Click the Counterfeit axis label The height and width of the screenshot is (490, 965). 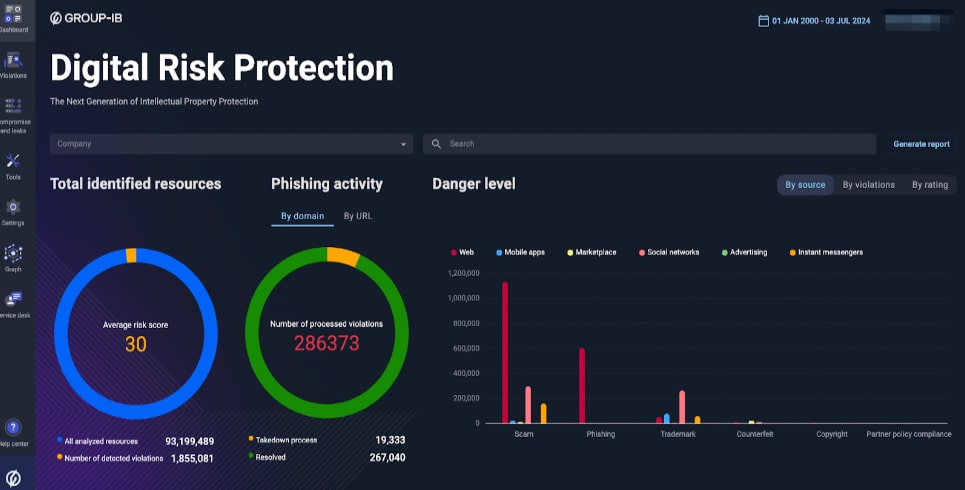click(x=755, y=434)
